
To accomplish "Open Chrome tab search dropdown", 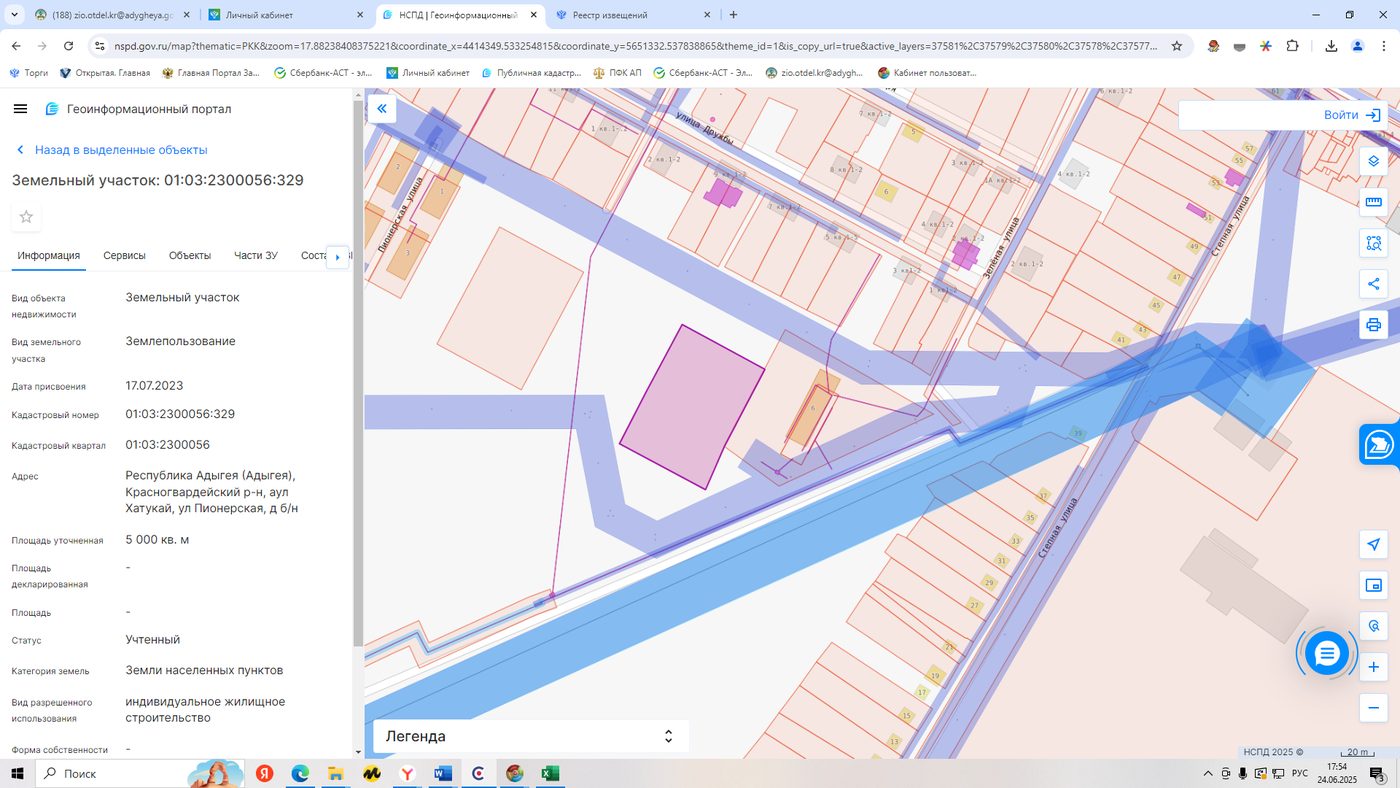I will click(x=14, y=15).
